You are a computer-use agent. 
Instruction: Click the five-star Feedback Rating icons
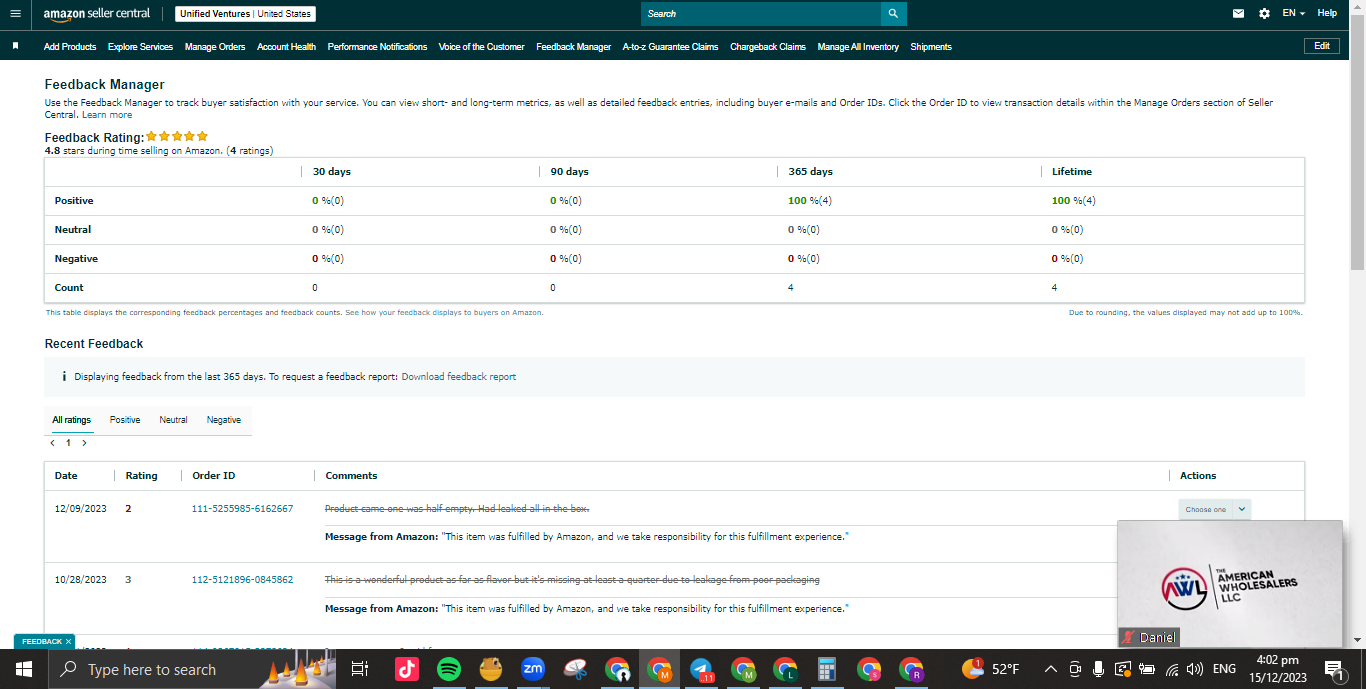pyautogui.click(x=177, y=136)
